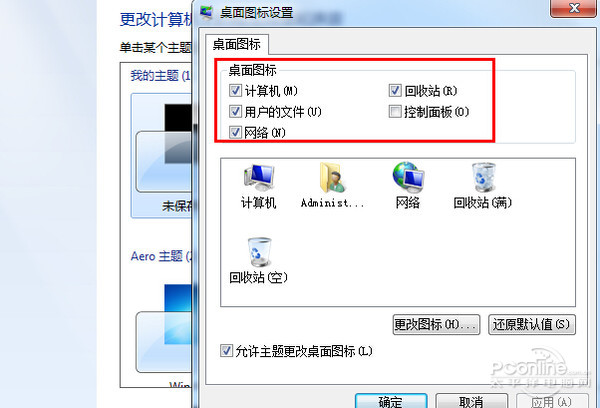This screenshot has height=408, width=600.
Task: Select the 网络 network globe icon
Action: [x=408, y=177]
